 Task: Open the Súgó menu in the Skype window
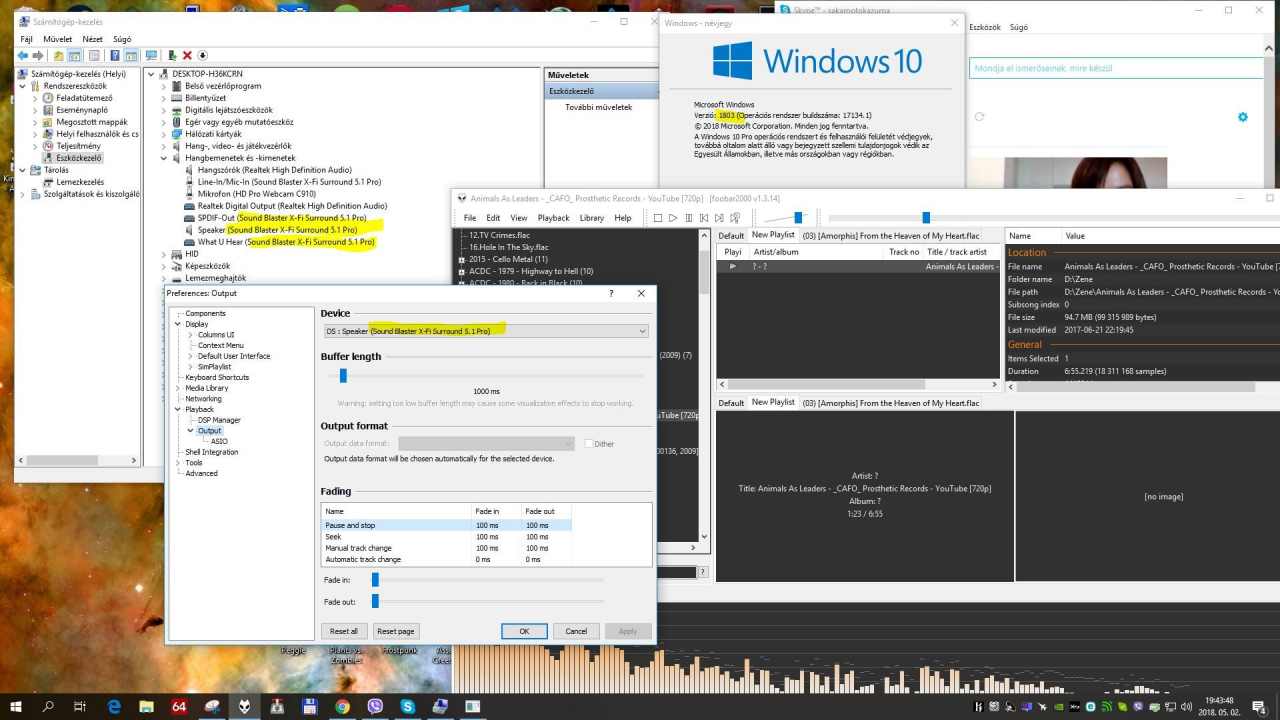tap(1020, 28)
